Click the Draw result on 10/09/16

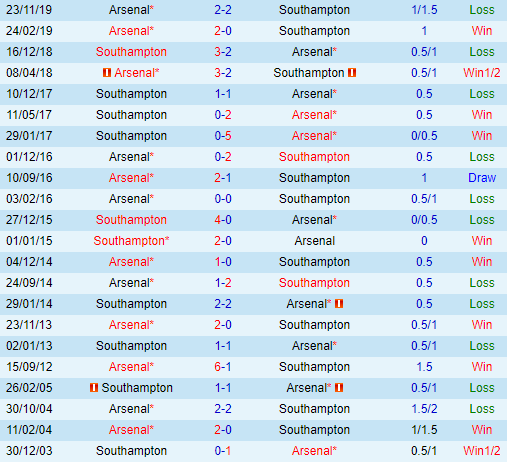pos(482,178)
